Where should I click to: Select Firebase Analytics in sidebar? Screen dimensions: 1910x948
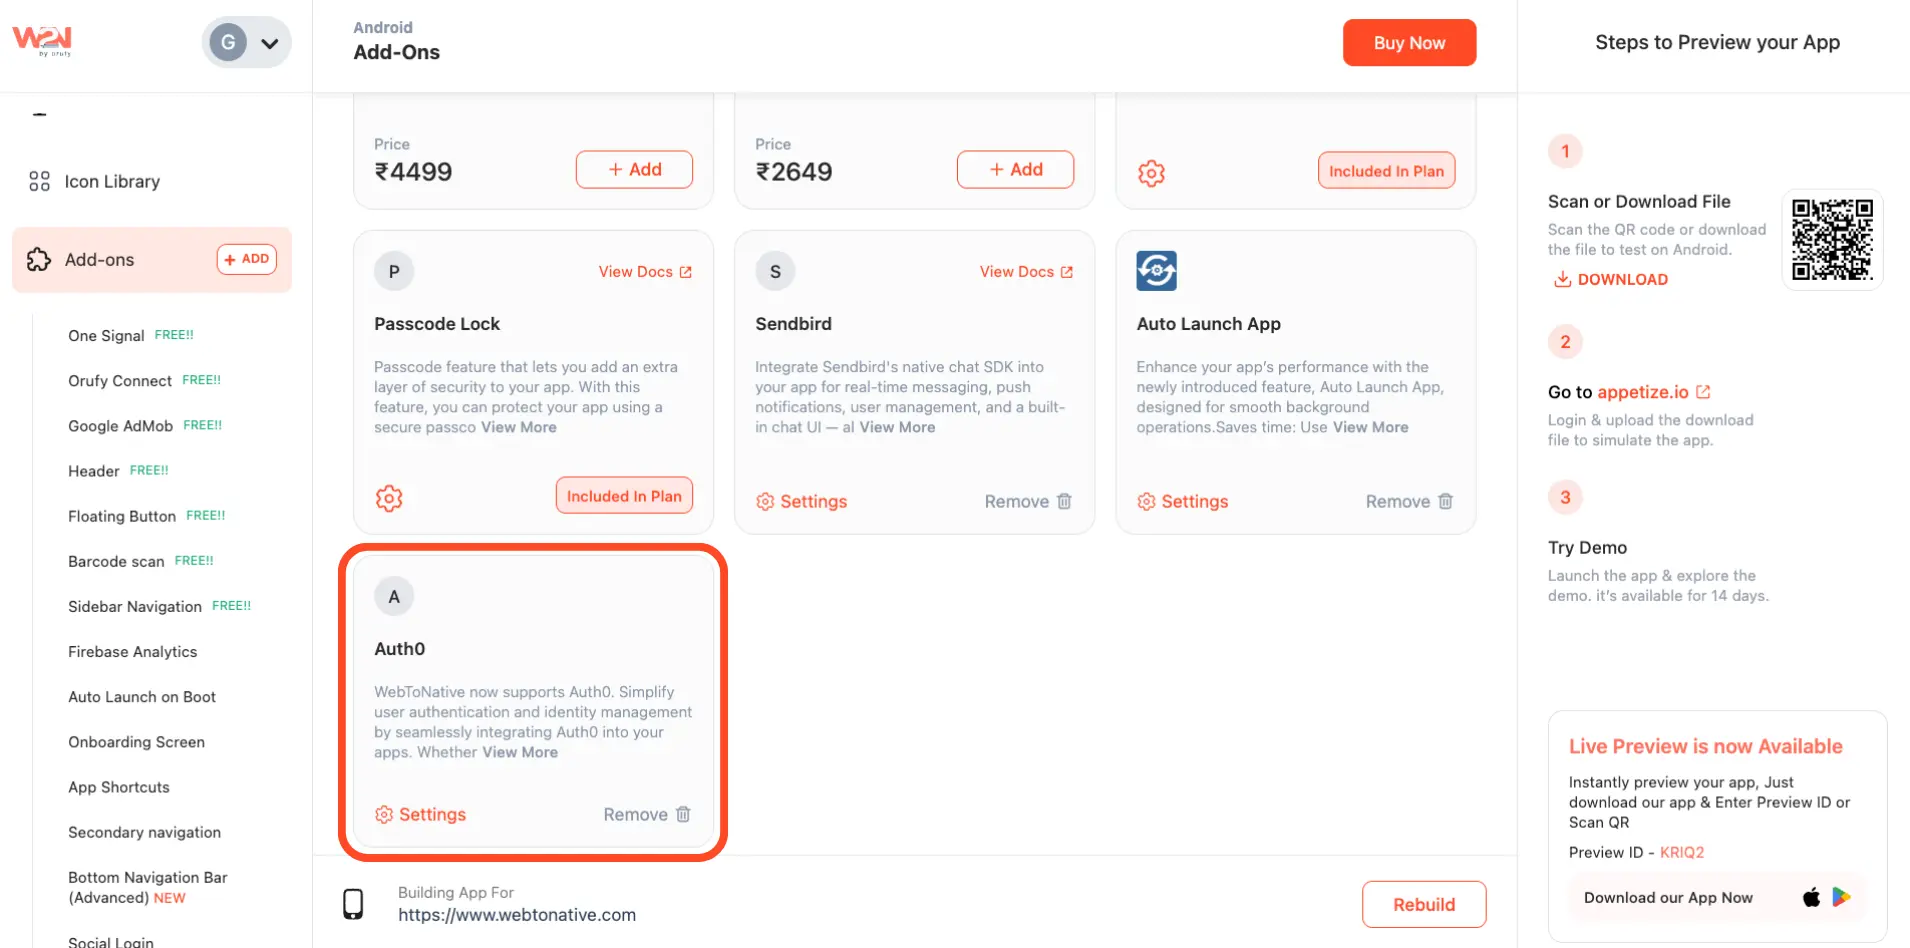pyautogui.click(x=132, y=652)
